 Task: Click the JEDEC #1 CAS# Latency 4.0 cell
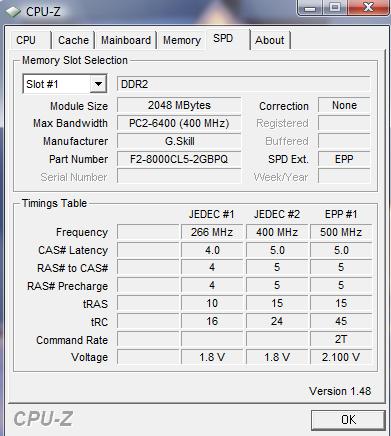coord(212,250)
